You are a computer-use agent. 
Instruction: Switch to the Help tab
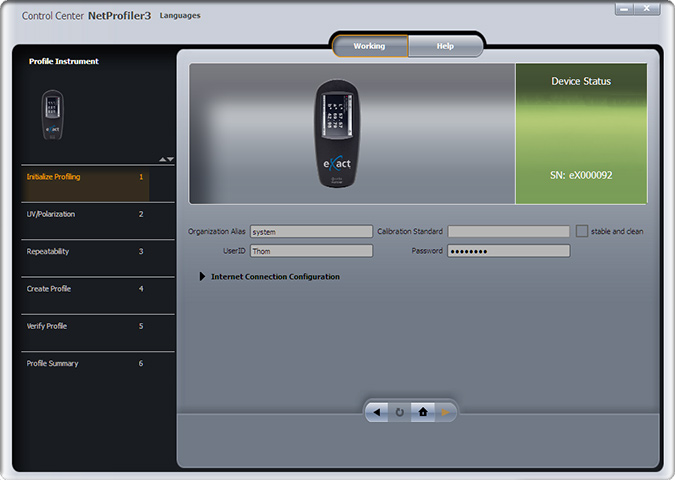tap(445, 46)
